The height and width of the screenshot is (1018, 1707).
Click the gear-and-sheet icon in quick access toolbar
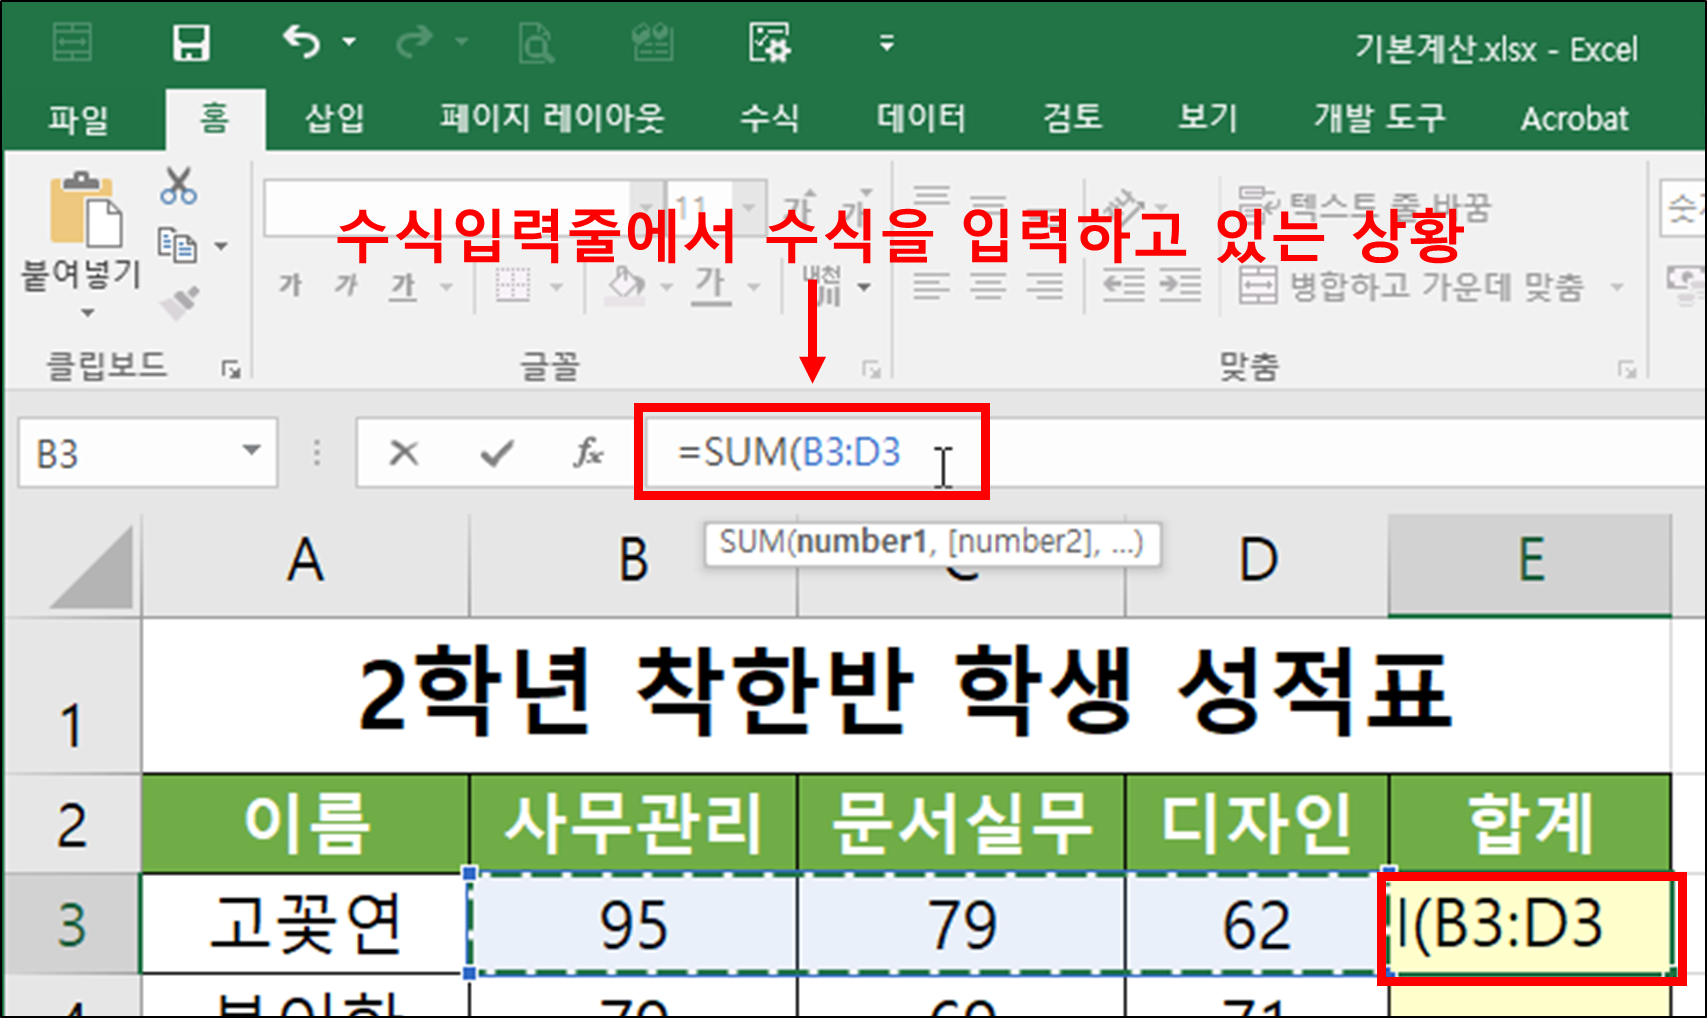[770, 43]
